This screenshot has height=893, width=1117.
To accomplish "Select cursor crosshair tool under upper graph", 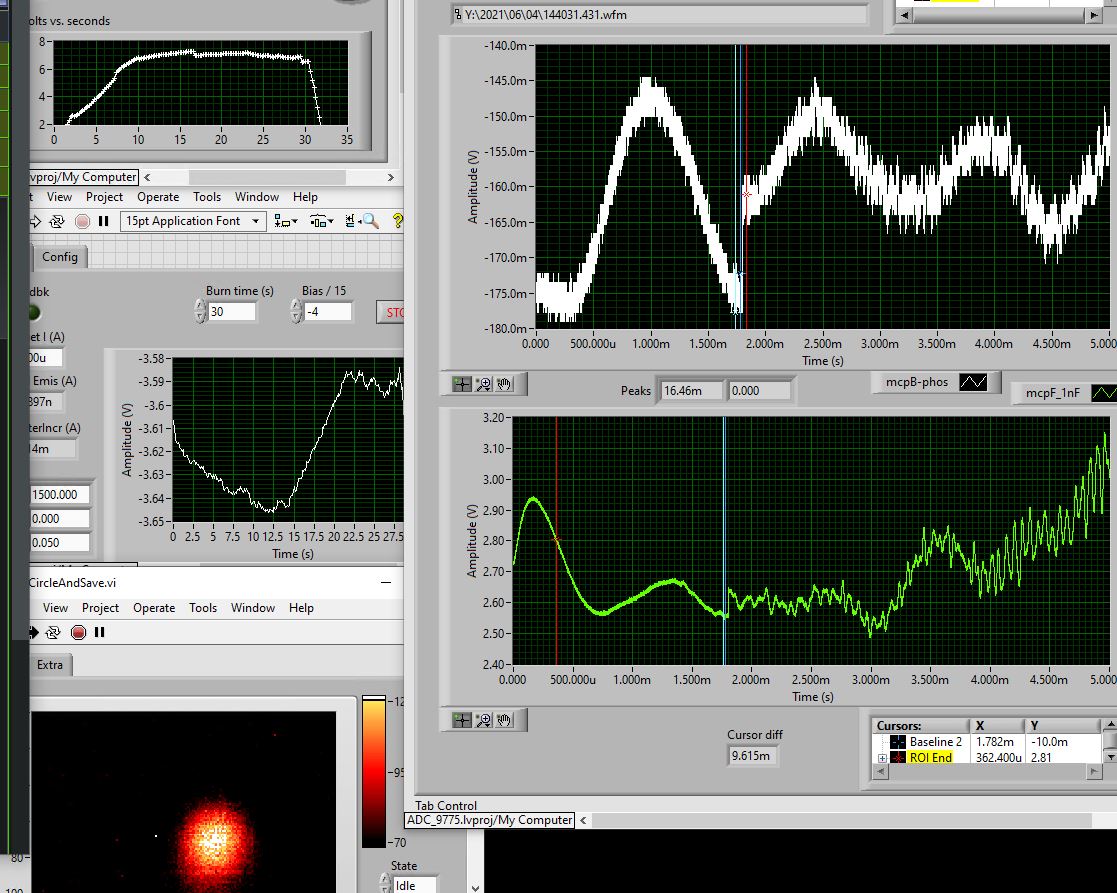I will tap(462, 384).
